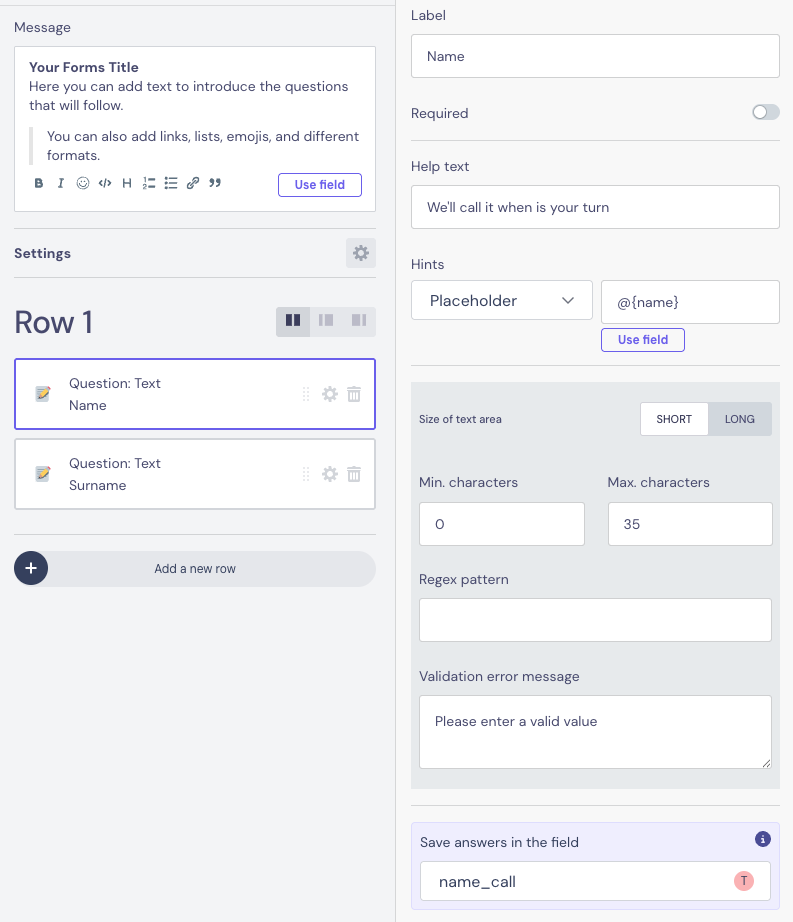Viewport: 793px width, 922px height.
Task: Set text area size to LONG
Action: click(740, 419)
